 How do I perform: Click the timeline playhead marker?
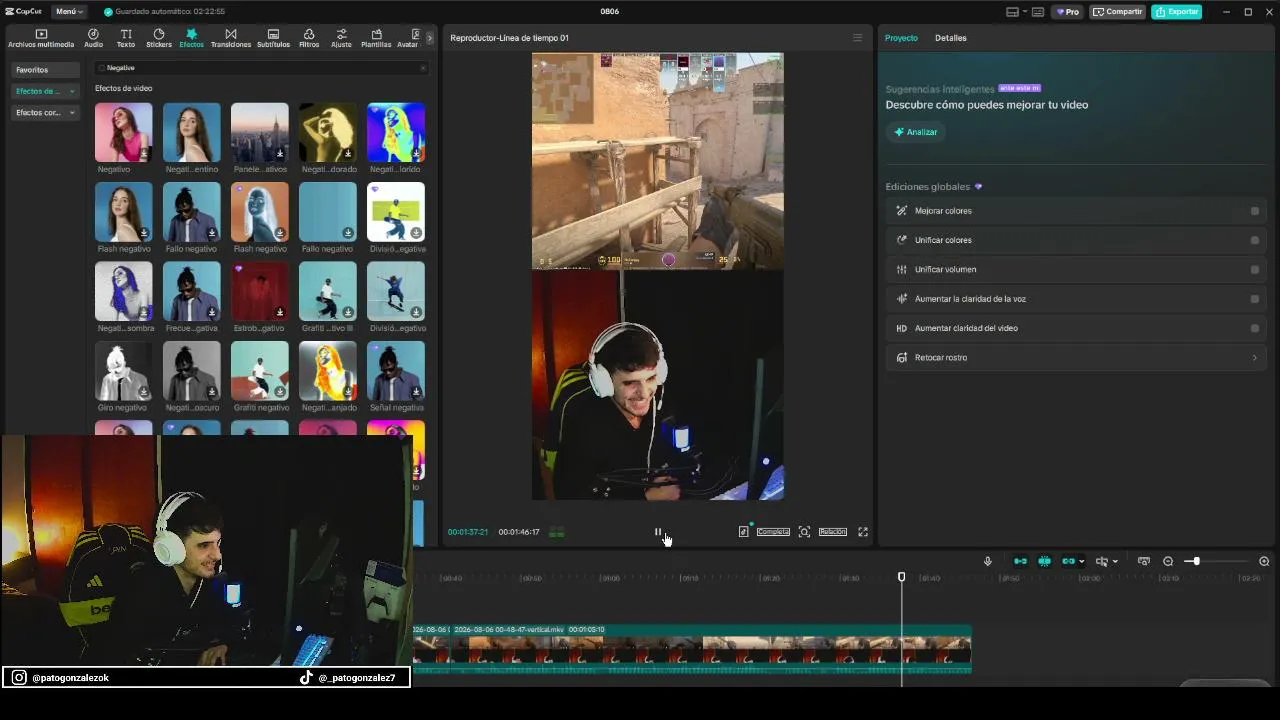[901, 577]
